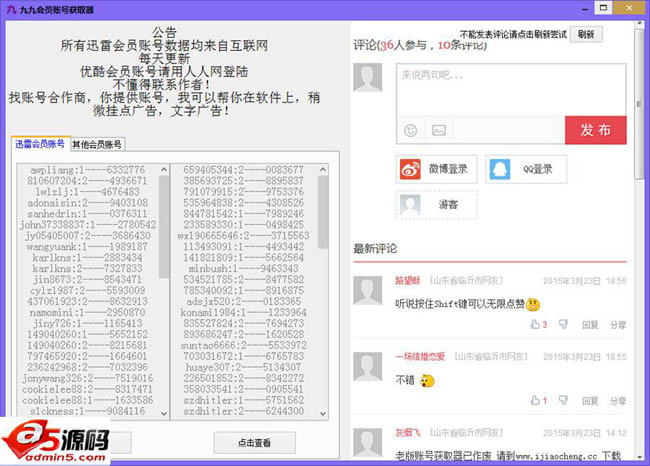Select account row 659405344:2
The image size is (650, 466).
[x=243, y=170]
